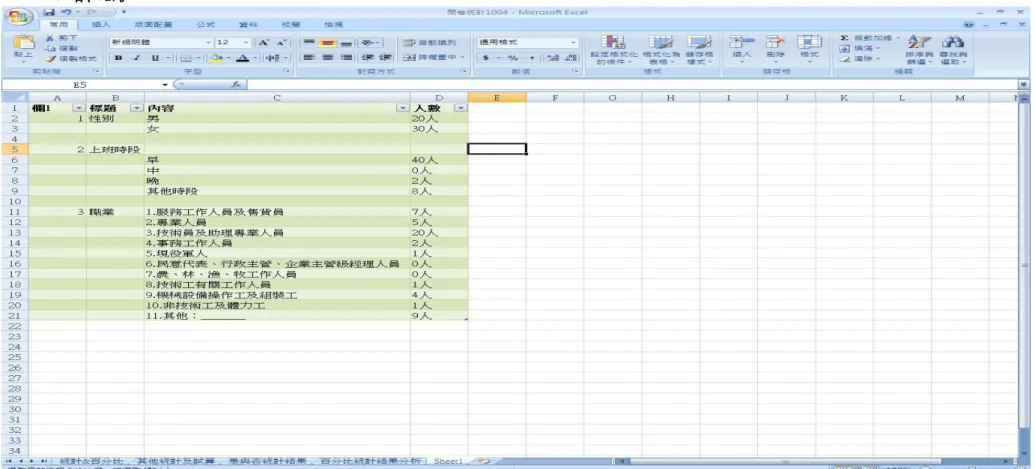
Task: Open phonetic guide 中 button
Action: 271,58
